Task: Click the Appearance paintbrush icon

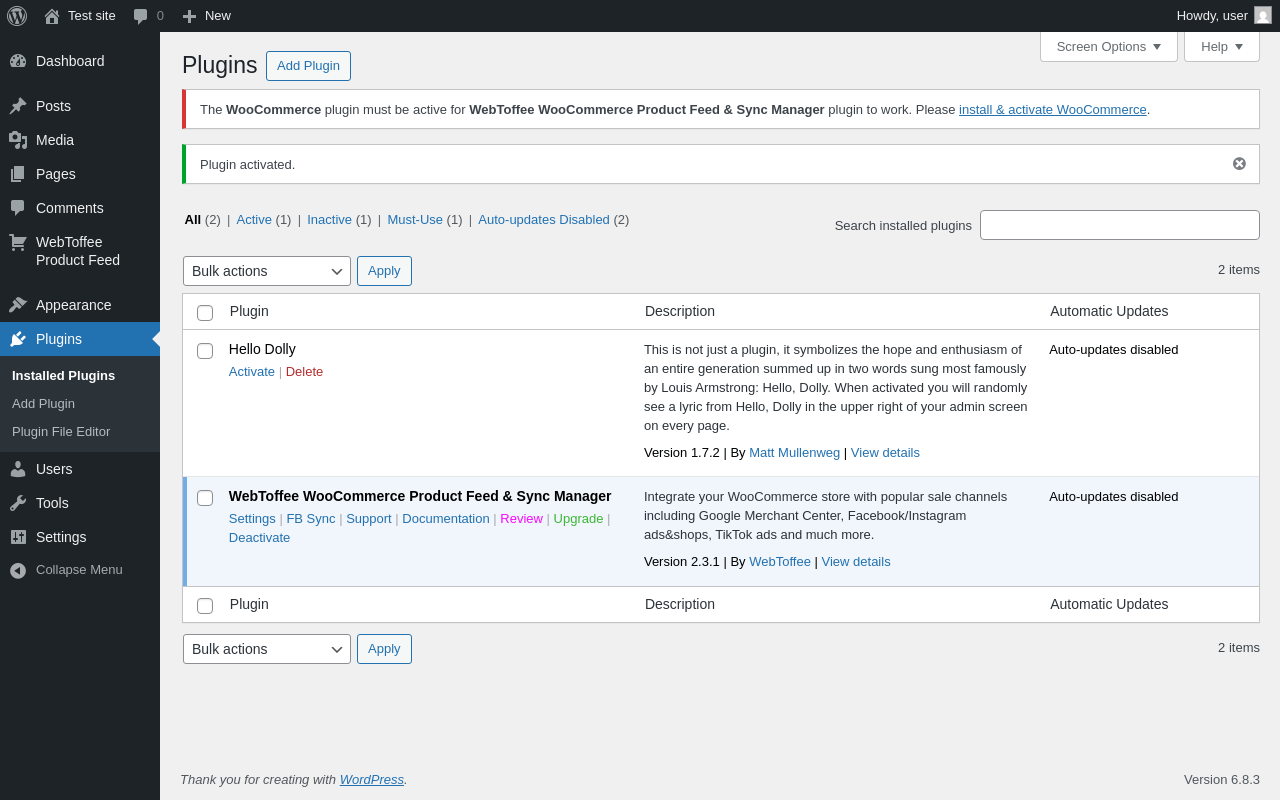Action: tap(18, 305)
